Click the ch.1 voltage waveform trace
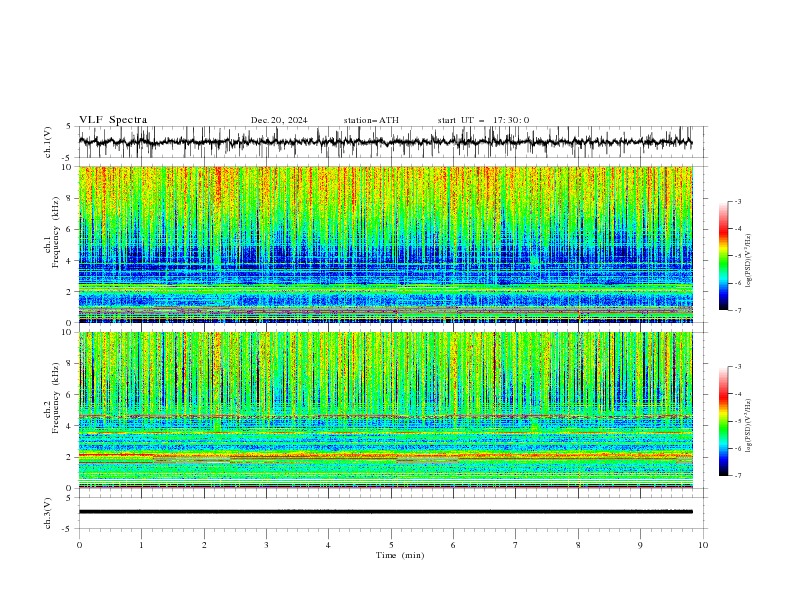The image size is (792, 612). 385,142
